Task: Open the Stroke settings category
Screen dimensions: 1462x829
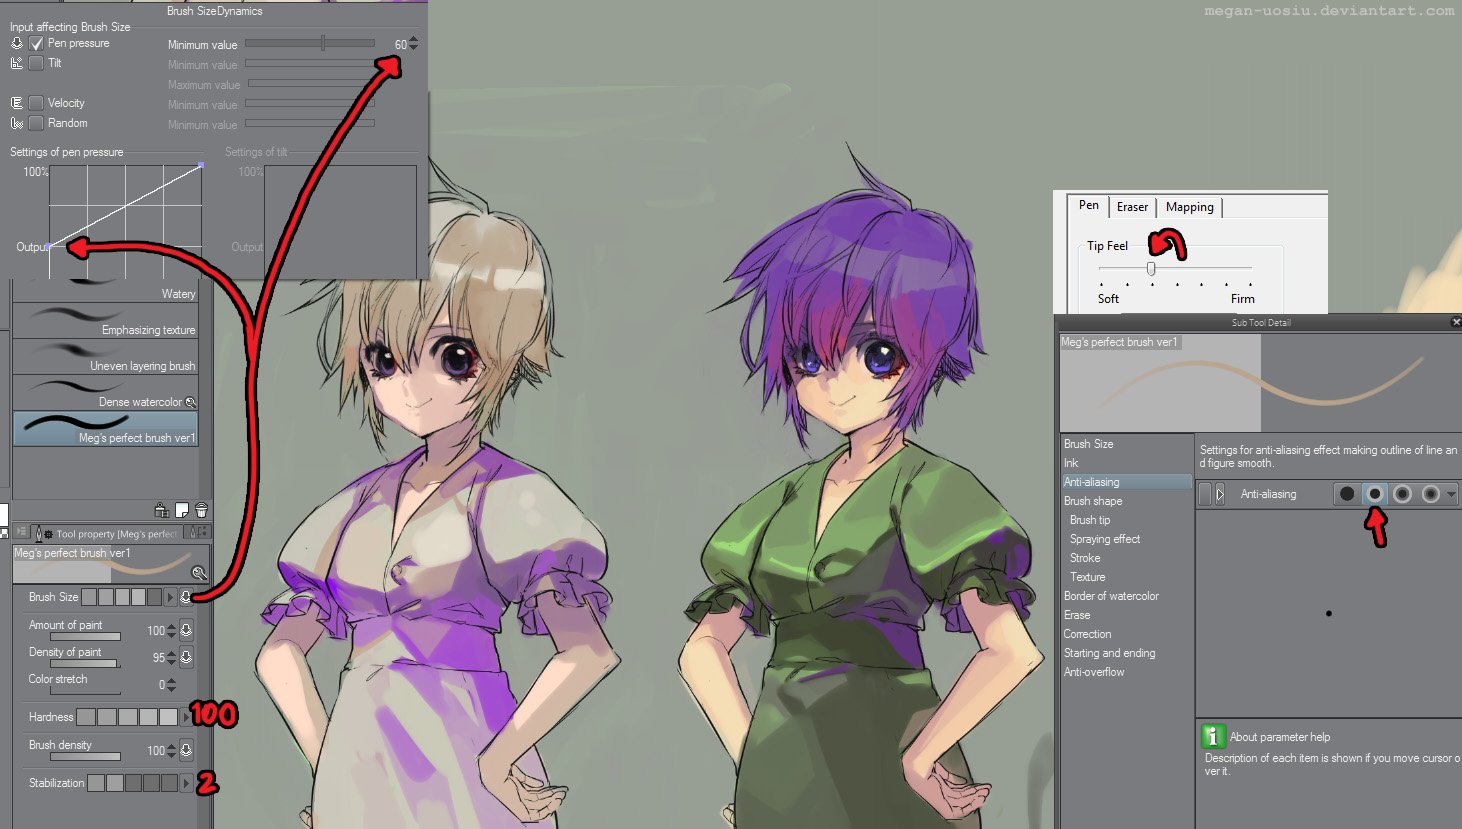Action: click(1084, 557)
